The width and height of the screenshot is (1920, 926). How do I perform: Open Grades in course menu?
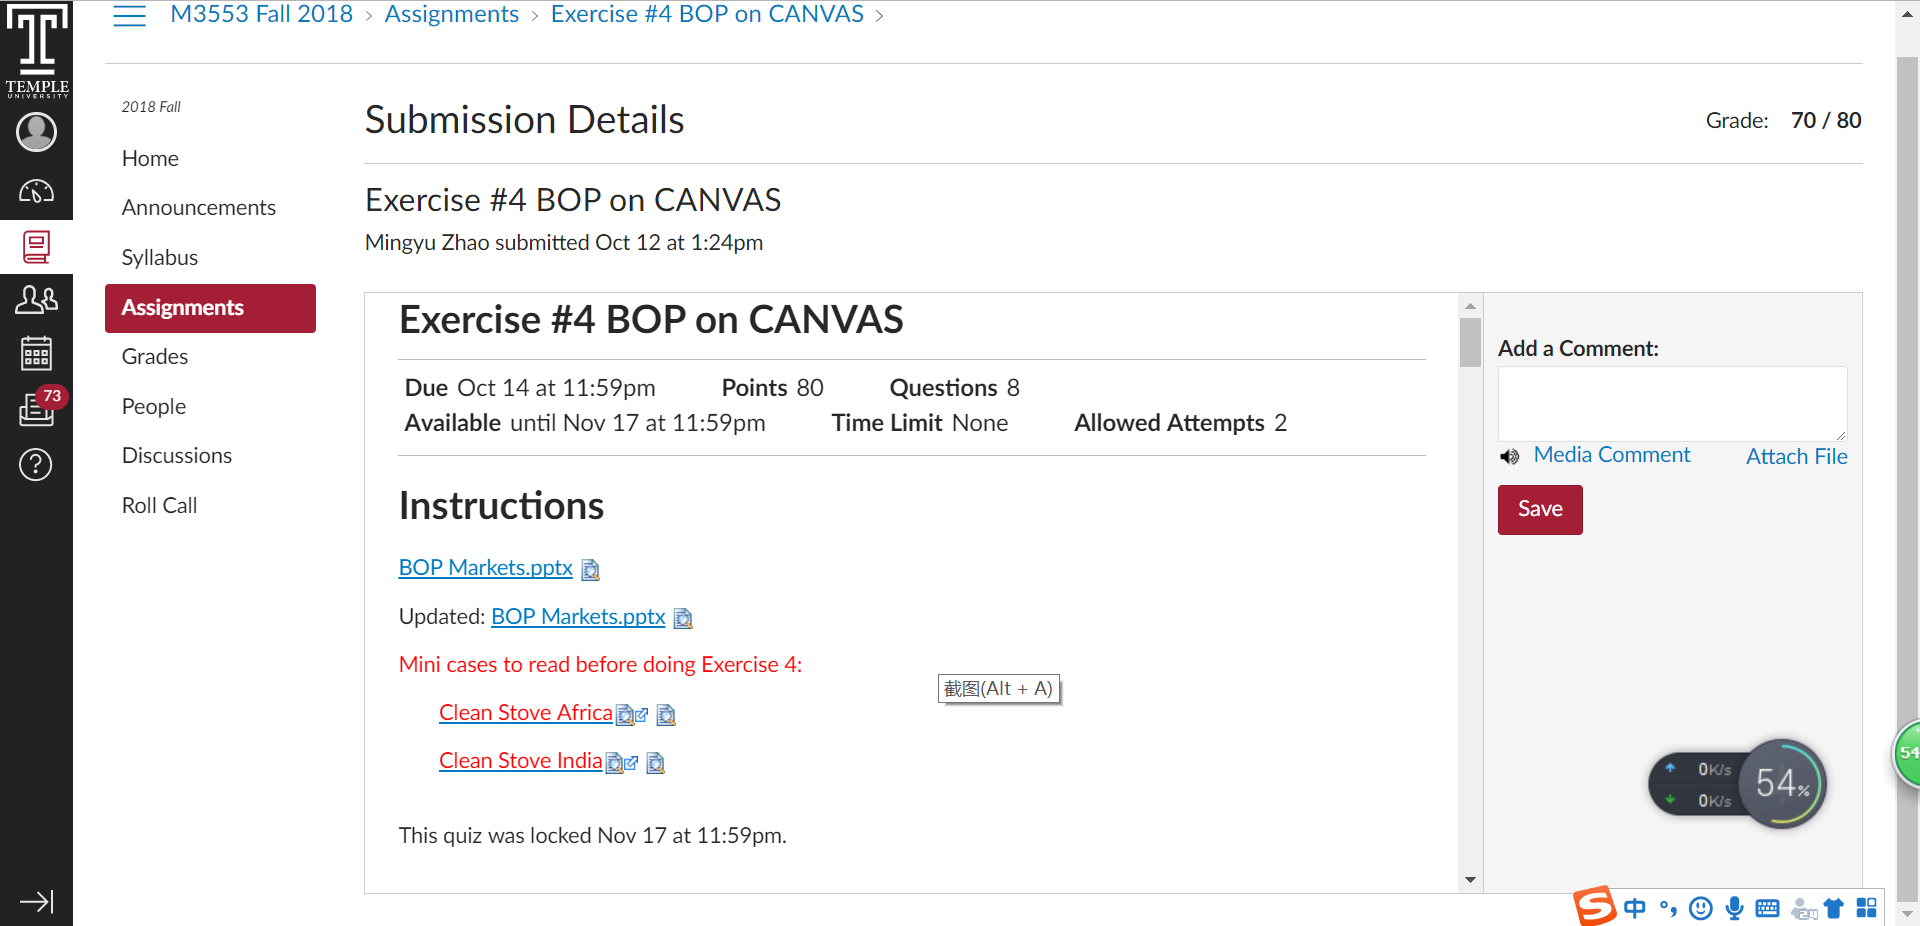click(x=155, y=357)
